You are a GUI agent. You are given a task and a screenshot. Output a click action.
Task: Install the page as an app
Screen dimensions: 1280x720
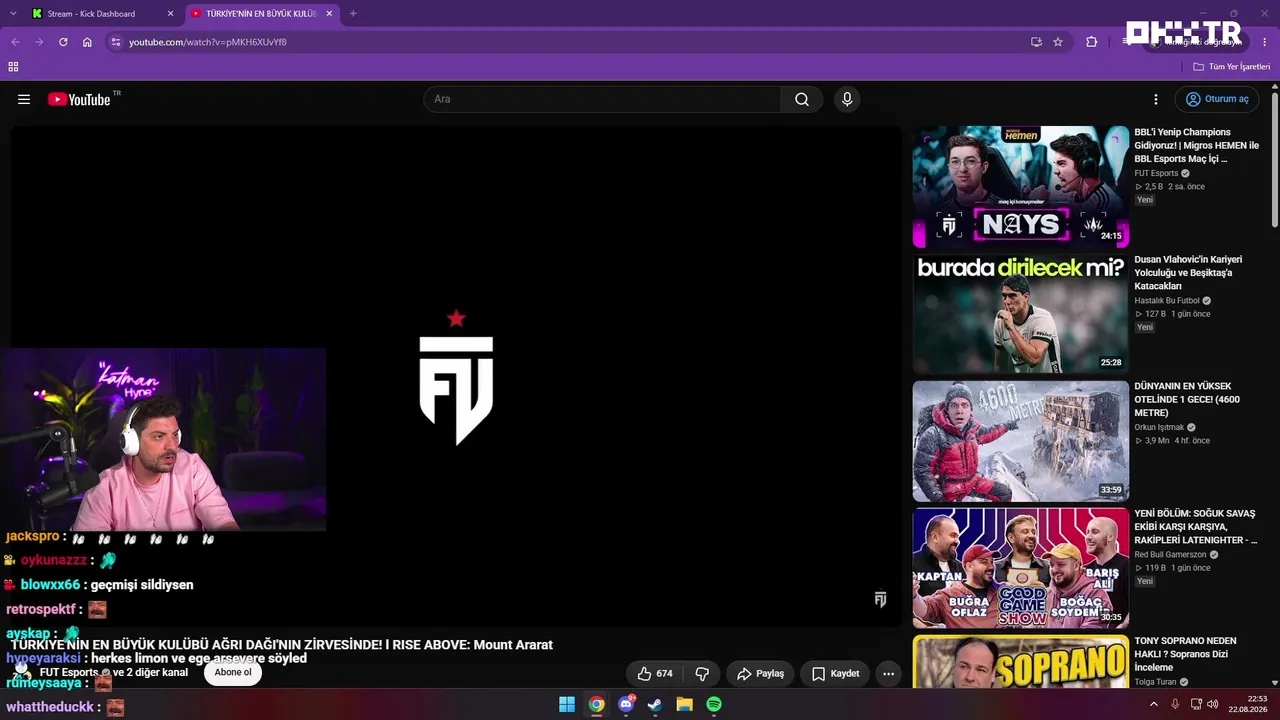1036,42
